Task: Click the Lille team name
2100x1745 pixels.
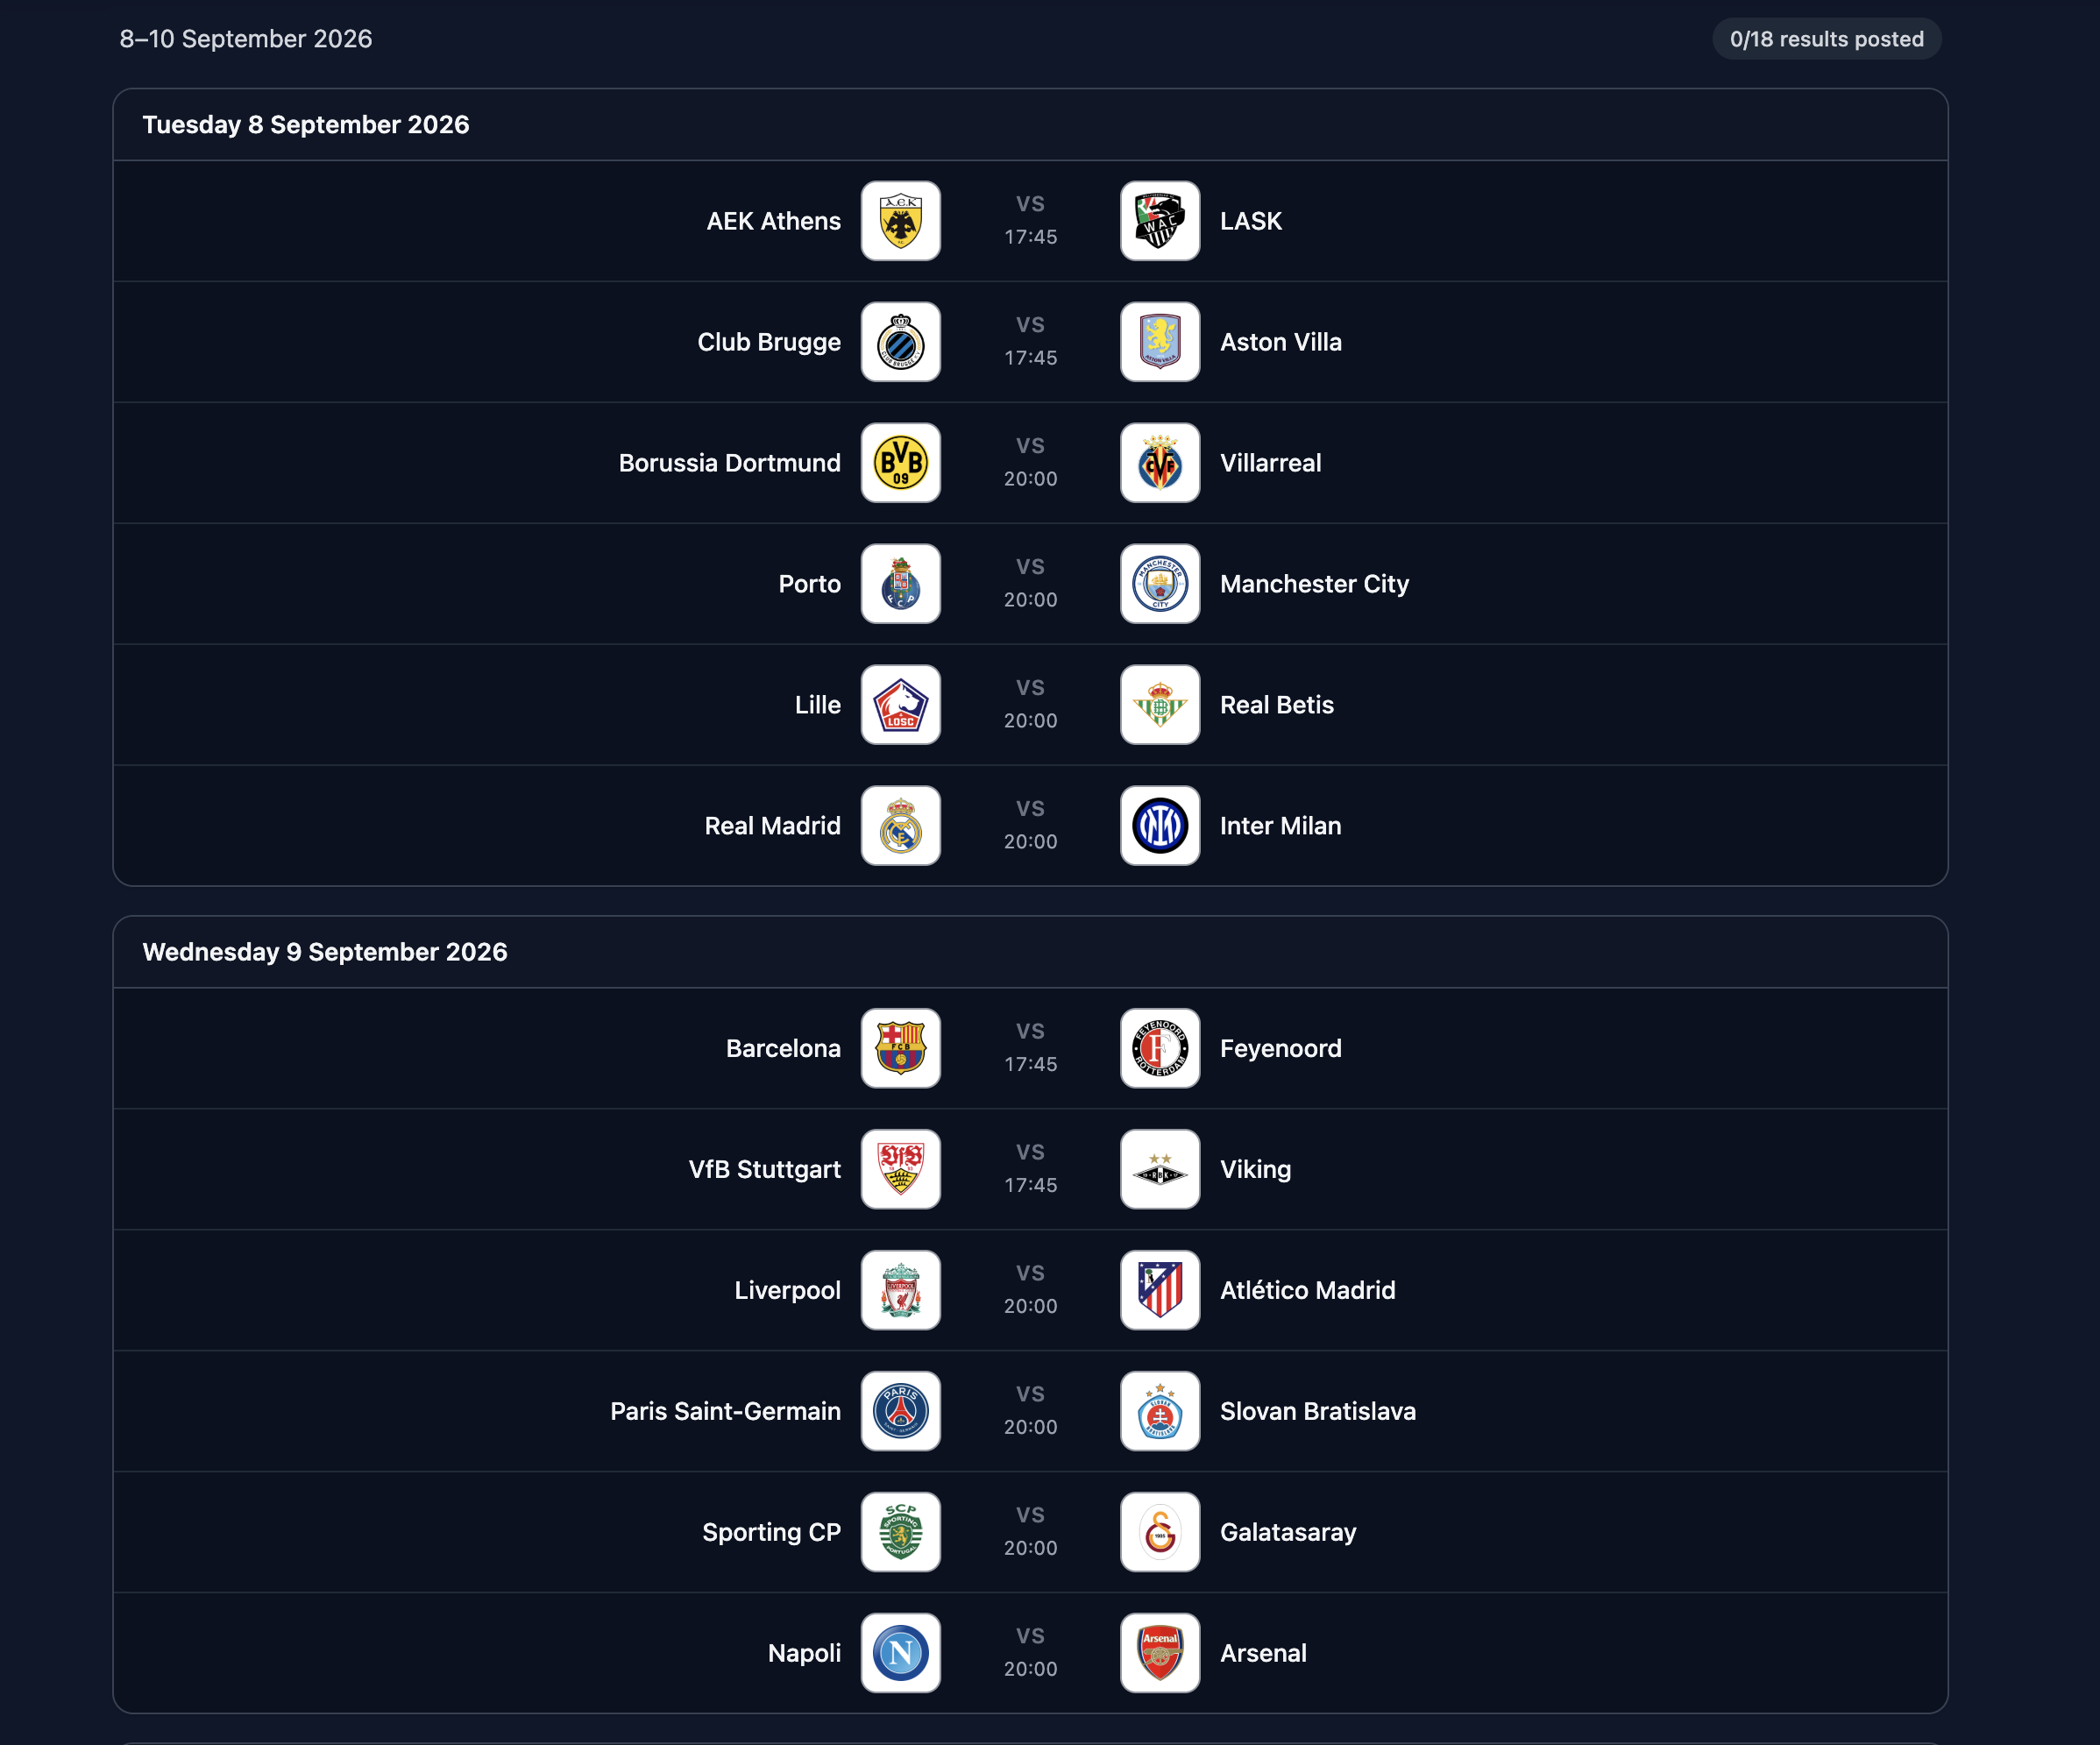Action: coord(817,705)
